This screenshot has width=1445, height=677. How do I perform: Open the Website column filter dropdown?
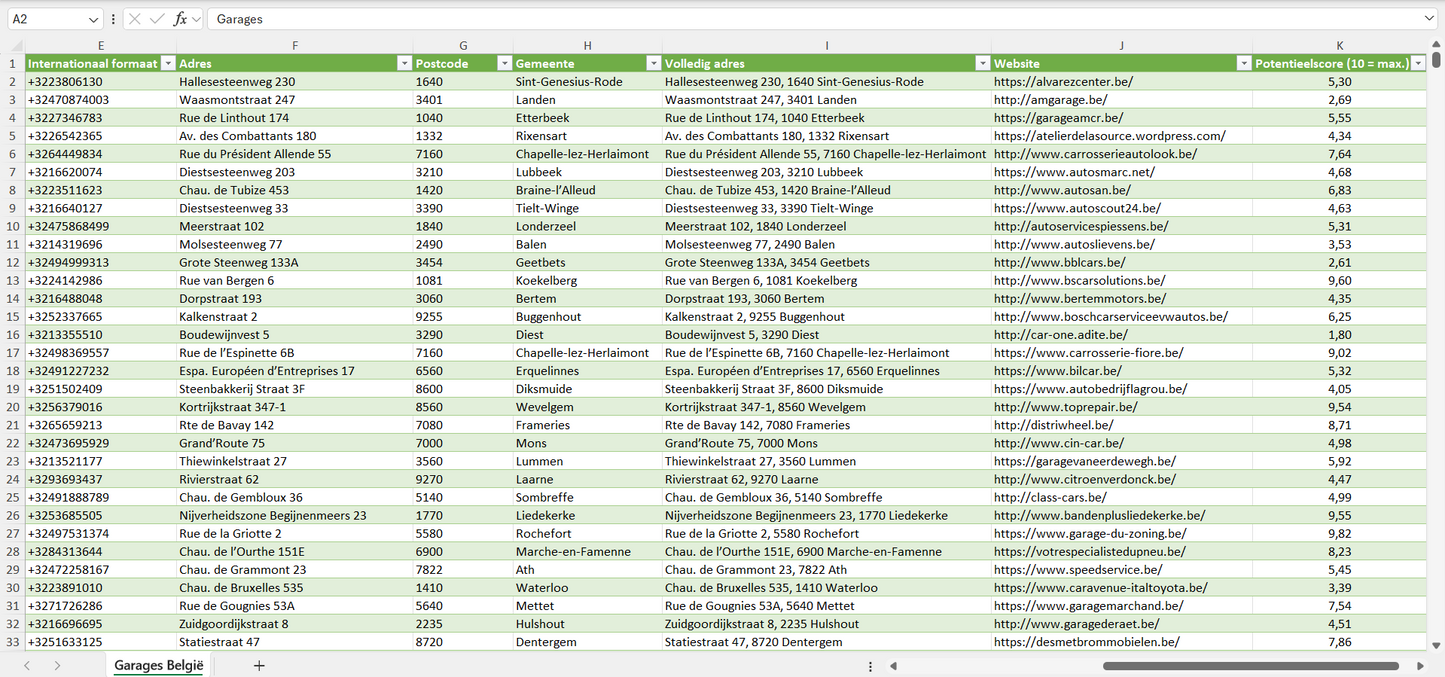coord(1244,63)
